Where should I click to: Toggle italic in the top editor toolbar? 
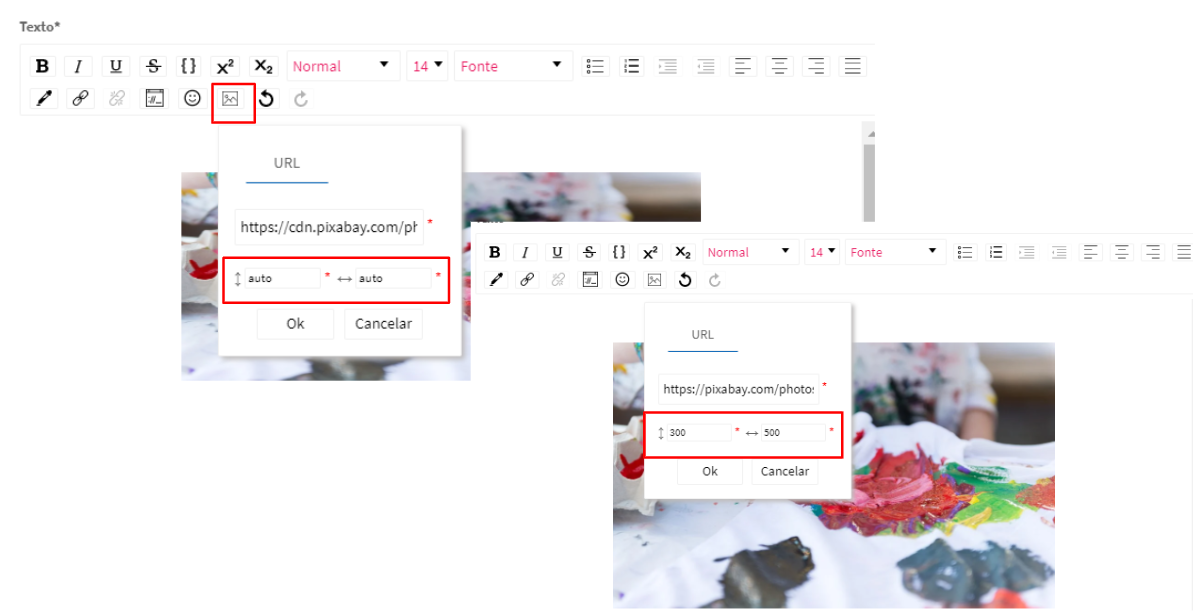coord(78,66)
